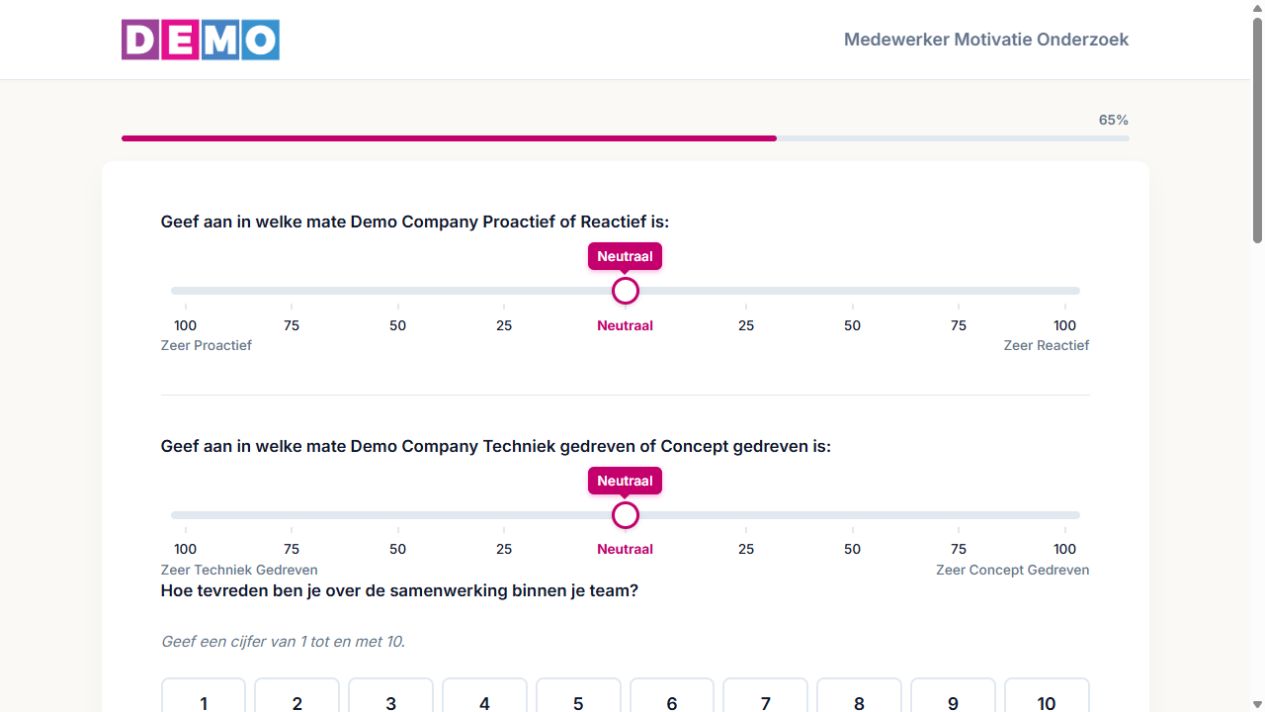
Task: Pick rating 8 on the satisfaction scale
Action: (x=859, y=696)
